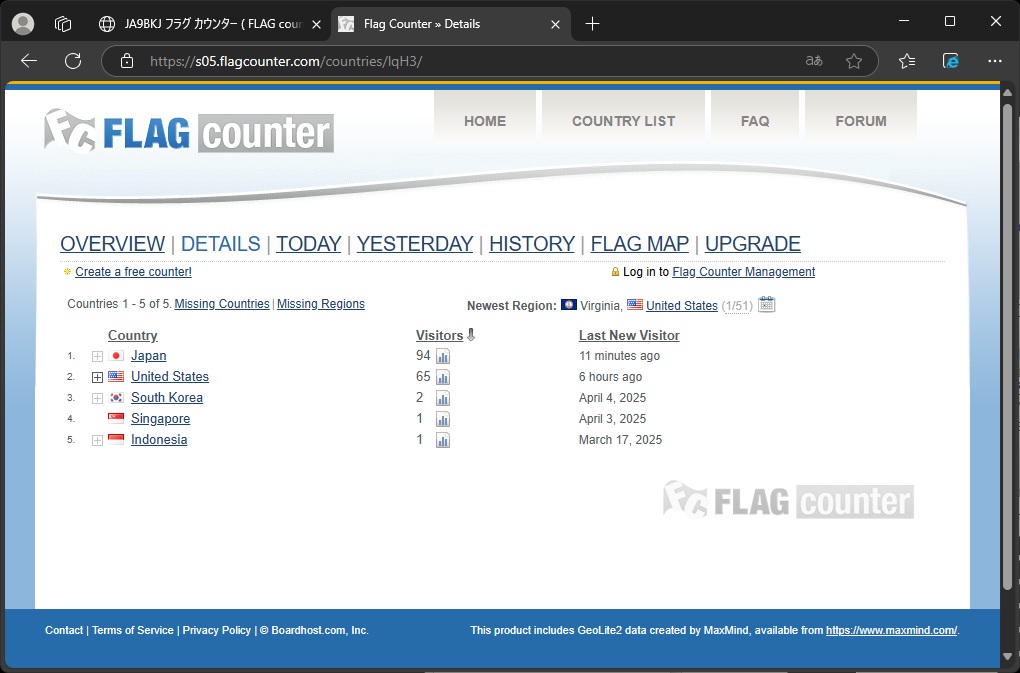Open the Japan country link

pyautogui.click(x=148, y=356)
